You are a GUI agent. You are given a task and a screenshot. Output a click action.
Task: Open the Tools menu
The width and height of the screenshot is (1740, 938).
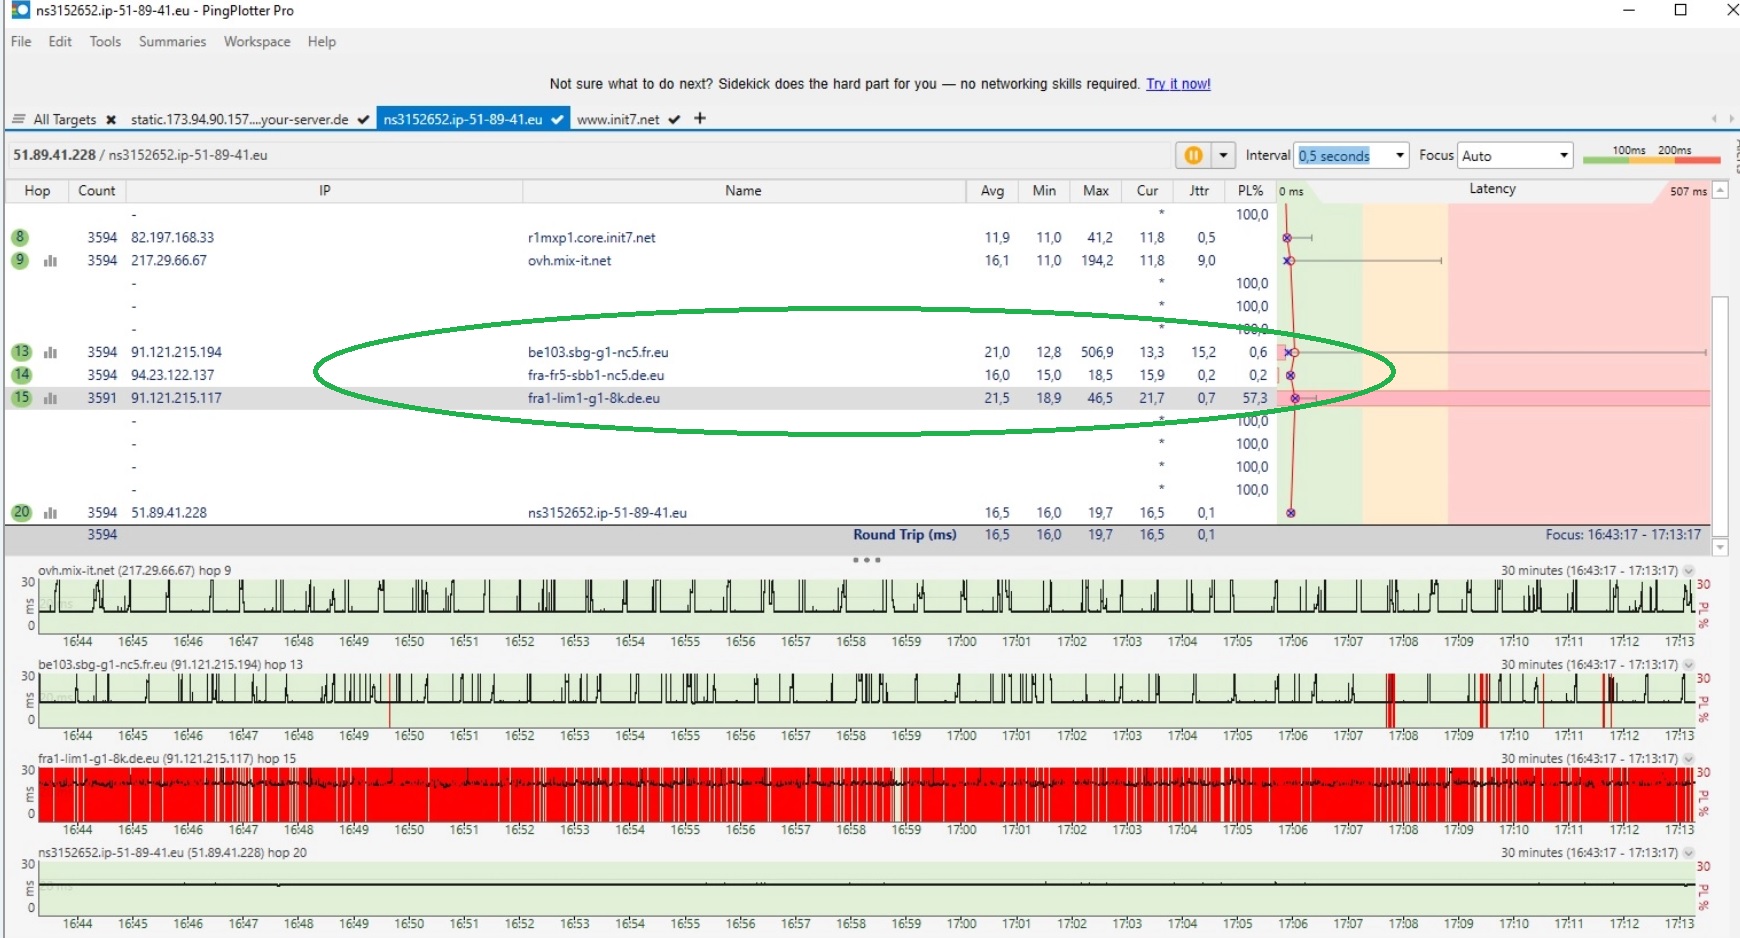[x=105, y=42]
